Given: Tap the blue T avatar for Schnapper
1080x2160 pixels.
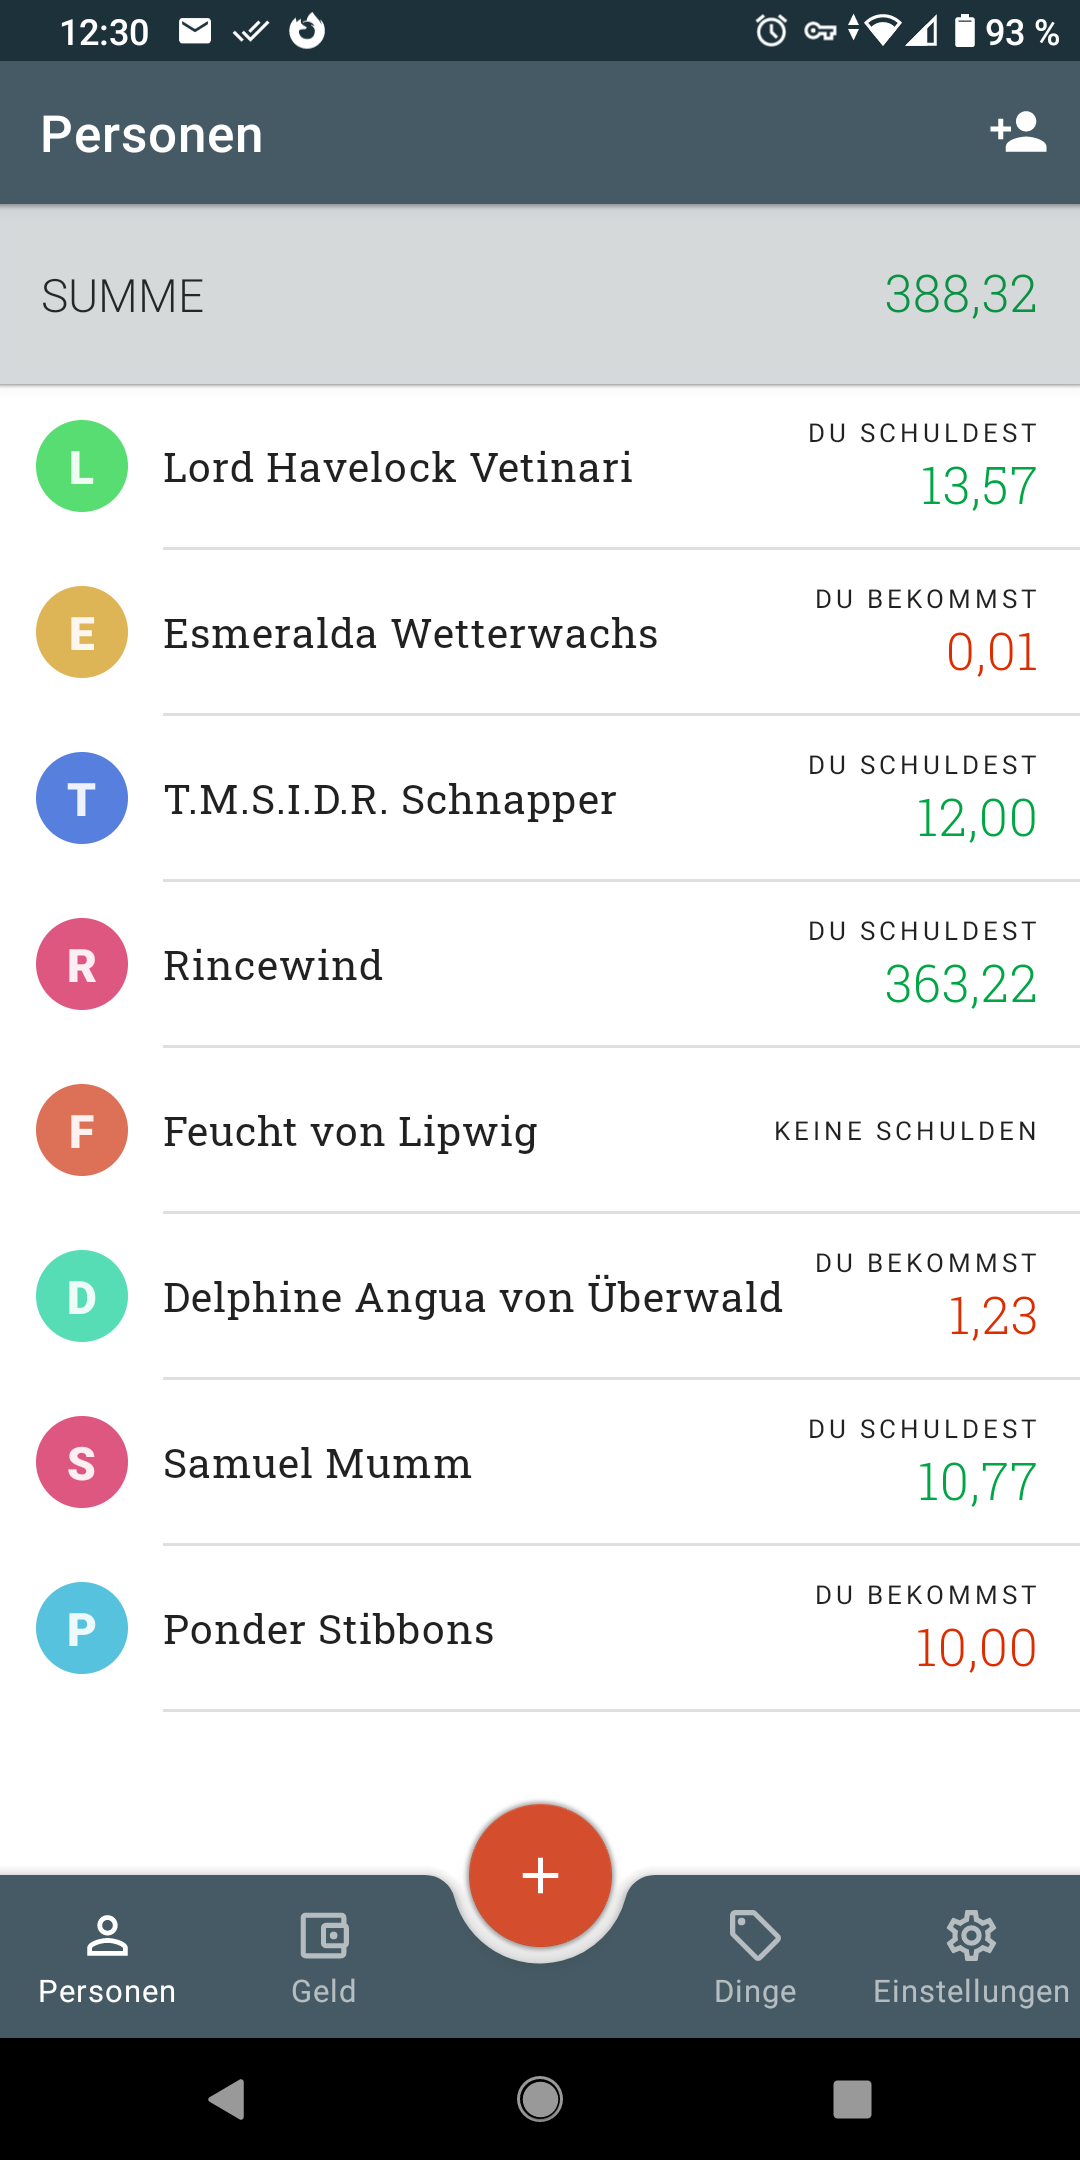Looking at the screenshot, I should 82,798.
